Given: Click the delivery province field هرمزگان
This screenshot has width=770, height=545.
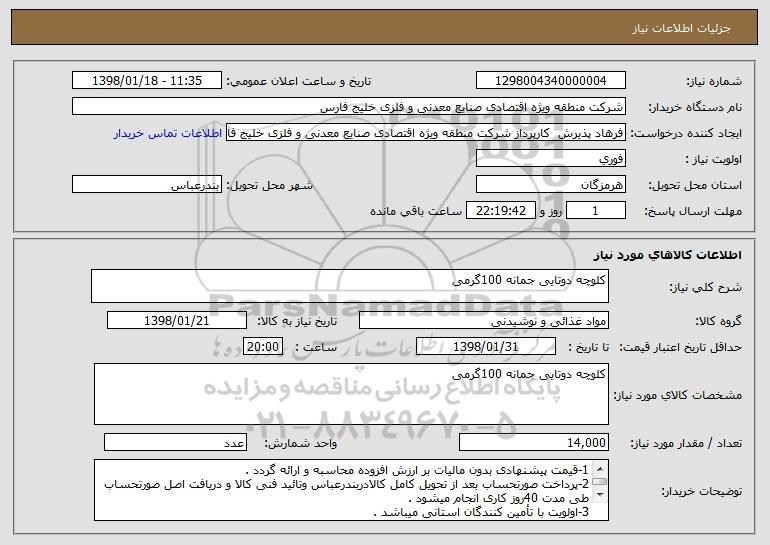Looking at the screenshot, I should tap(550, 185).
